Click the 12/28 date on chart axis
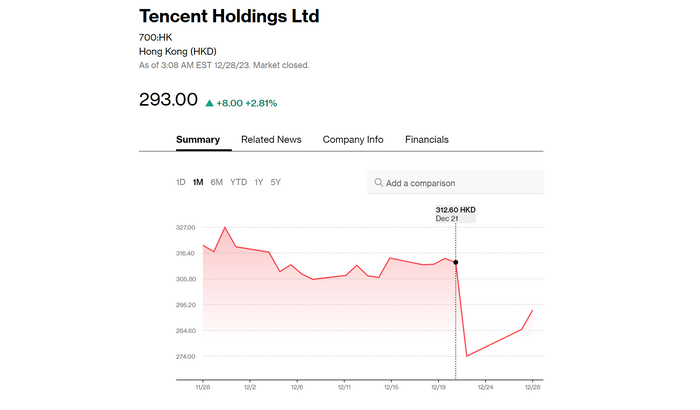Viewport: 700px width, 410px height. coord(532,386)
